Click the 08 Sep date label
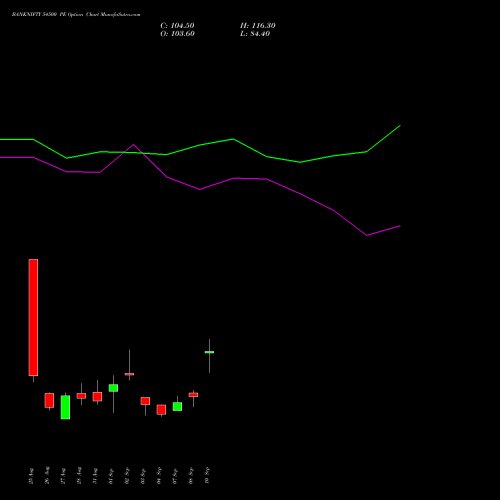 pos(191,476)
